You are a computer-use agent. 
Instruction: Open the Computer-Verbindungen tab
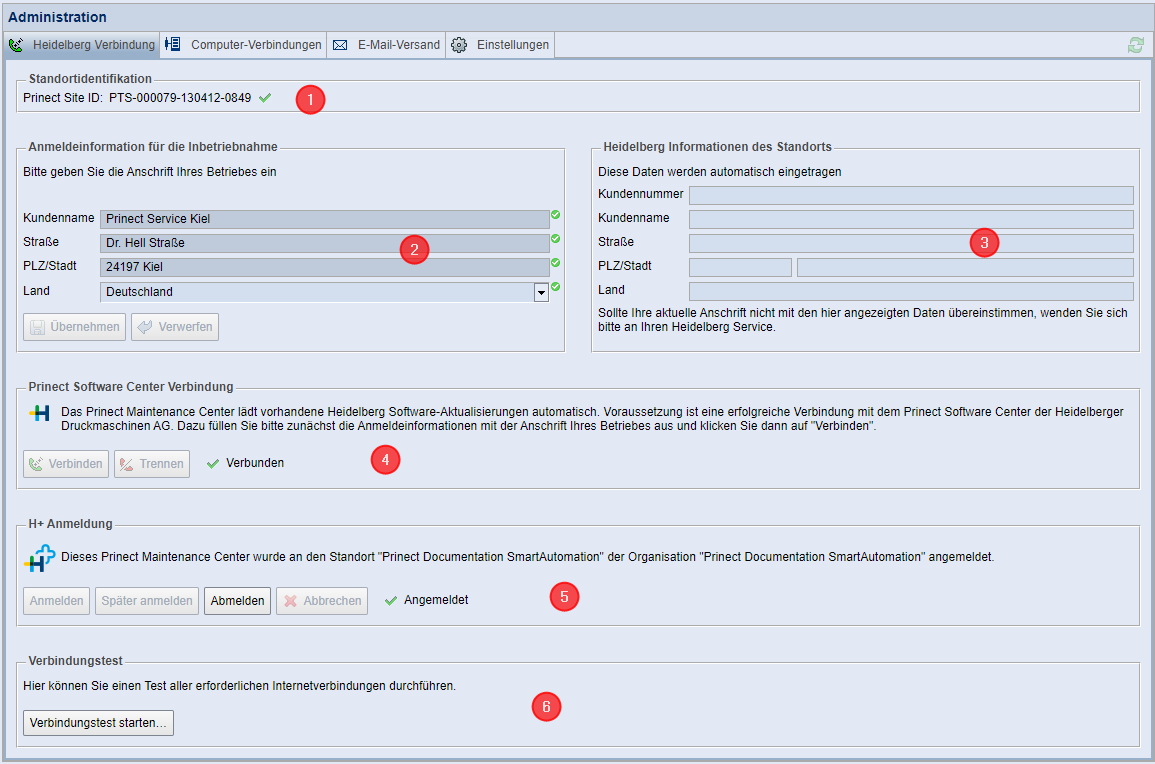pyautogui.click(x=243, y=45)
